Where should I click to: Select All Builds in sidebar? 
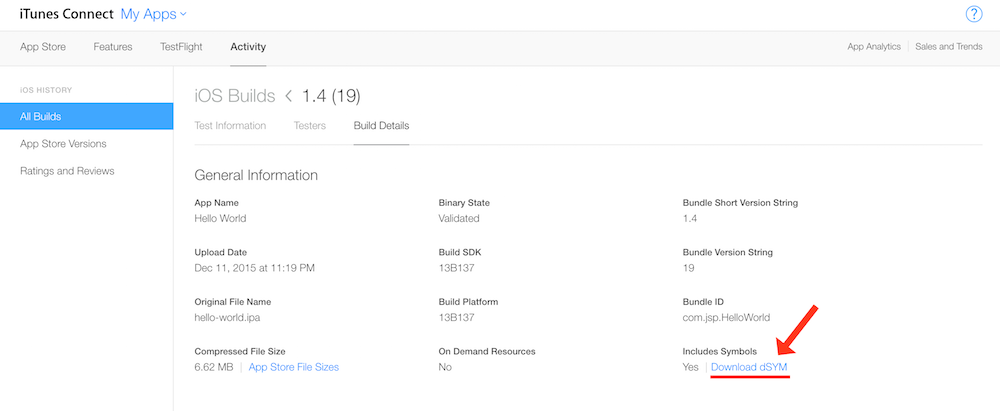point(87,116)
